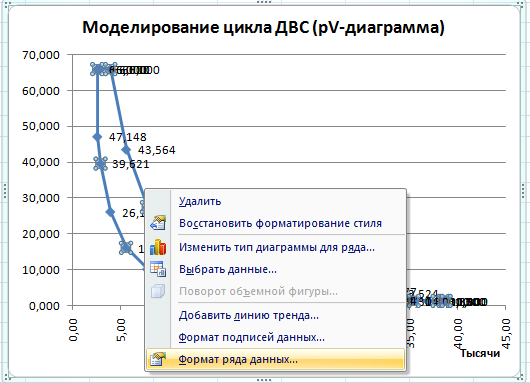The height and width of the screenshot is (383, 530).
Task: Open Изменить тип диаграммы для ряда
Action: coord(276,247)
